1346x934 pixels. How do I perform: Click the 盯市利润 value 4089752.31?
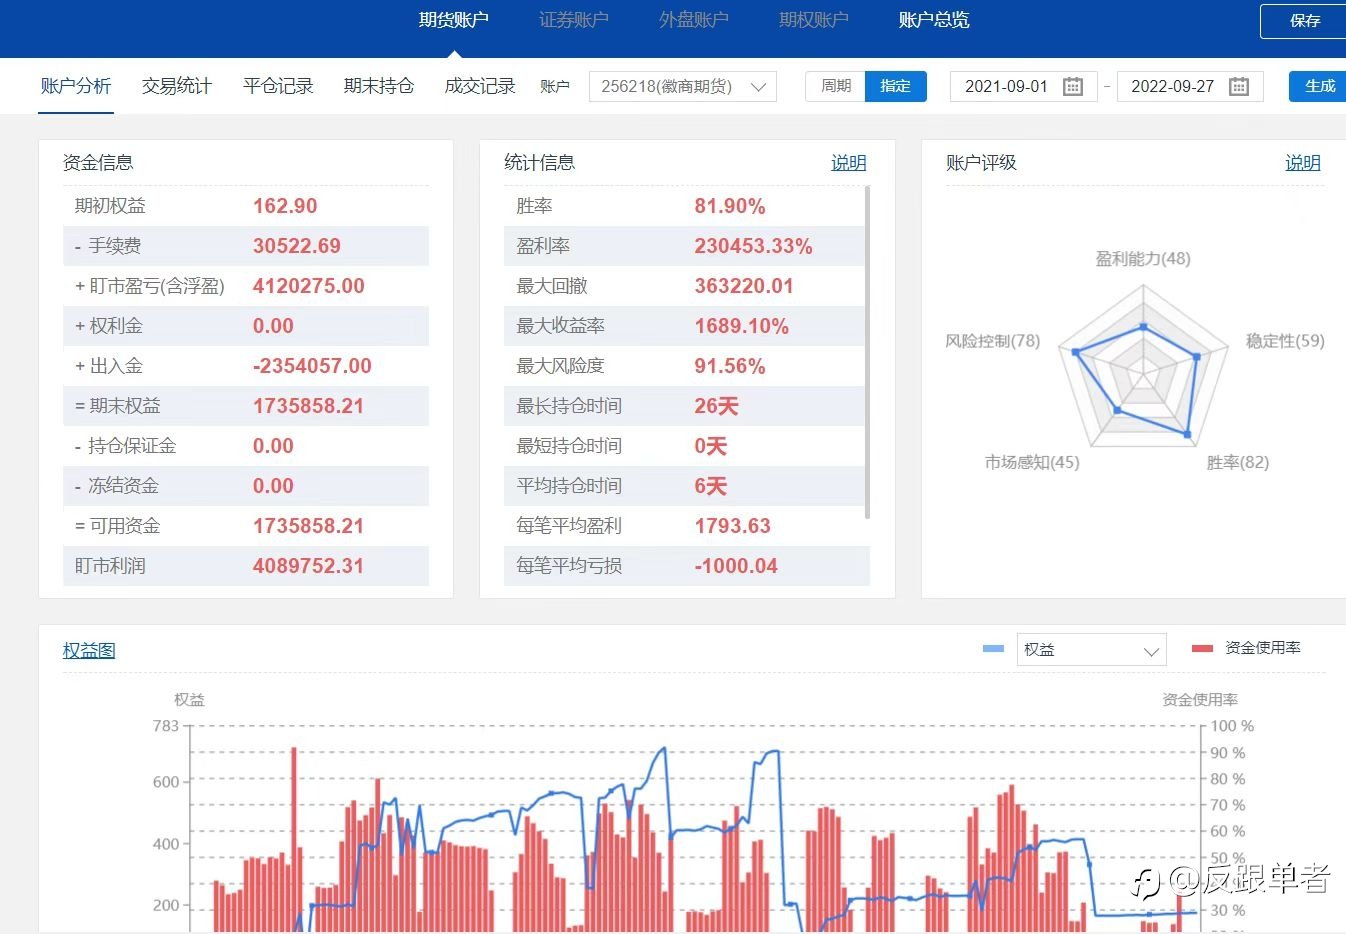[x=308, y=566]
